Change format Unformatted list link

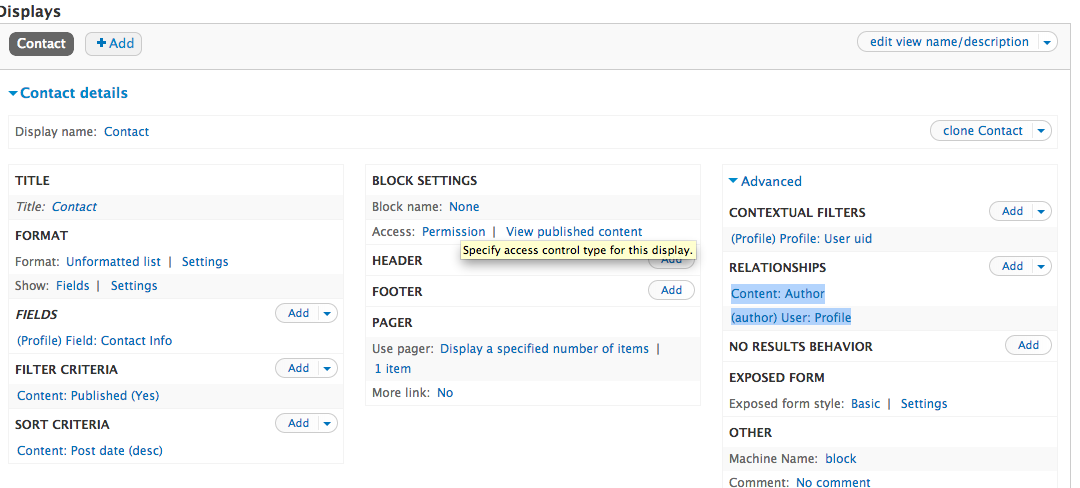[x=113, y=262]
